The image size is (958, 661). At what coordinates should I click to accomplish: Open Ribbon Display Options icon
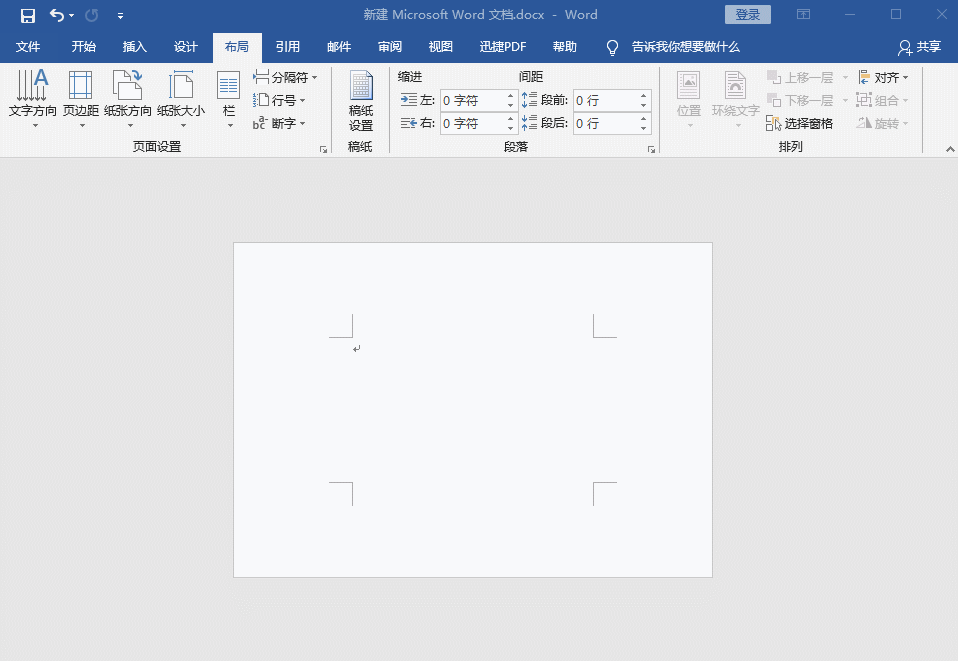[x=803, y=14]
